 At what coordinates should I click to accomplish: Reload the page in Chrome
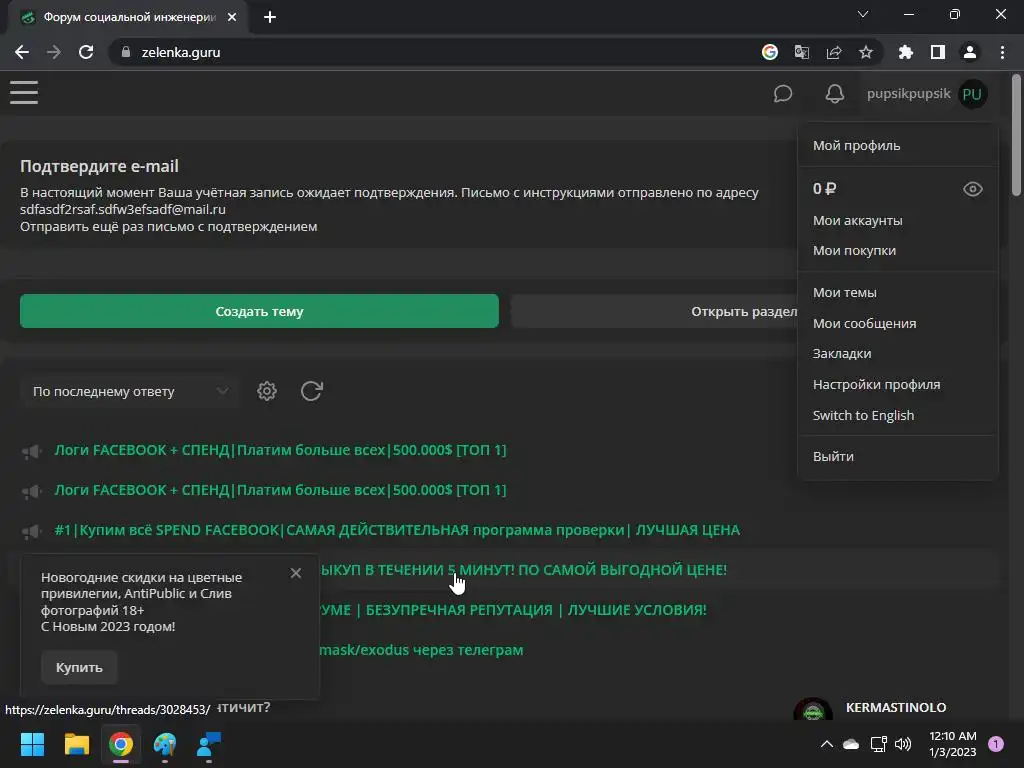(x=86, y=52)
